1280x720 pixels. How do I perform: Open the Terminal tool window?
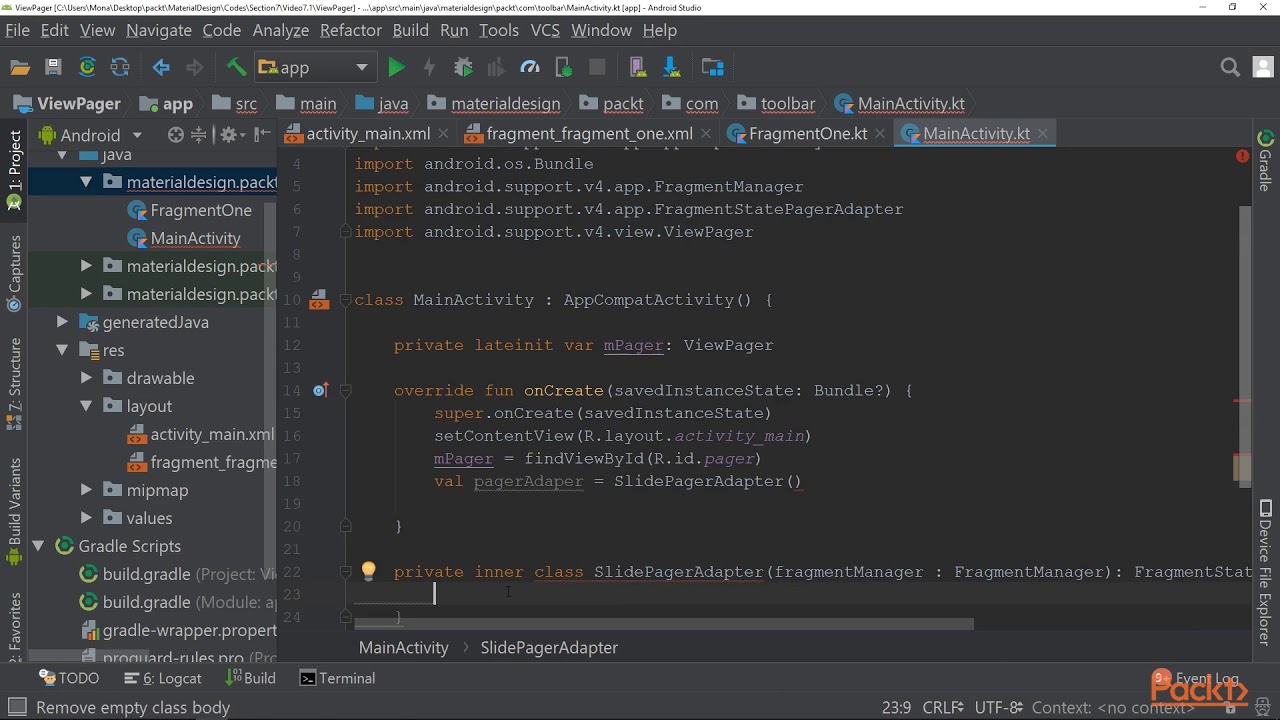338,678
